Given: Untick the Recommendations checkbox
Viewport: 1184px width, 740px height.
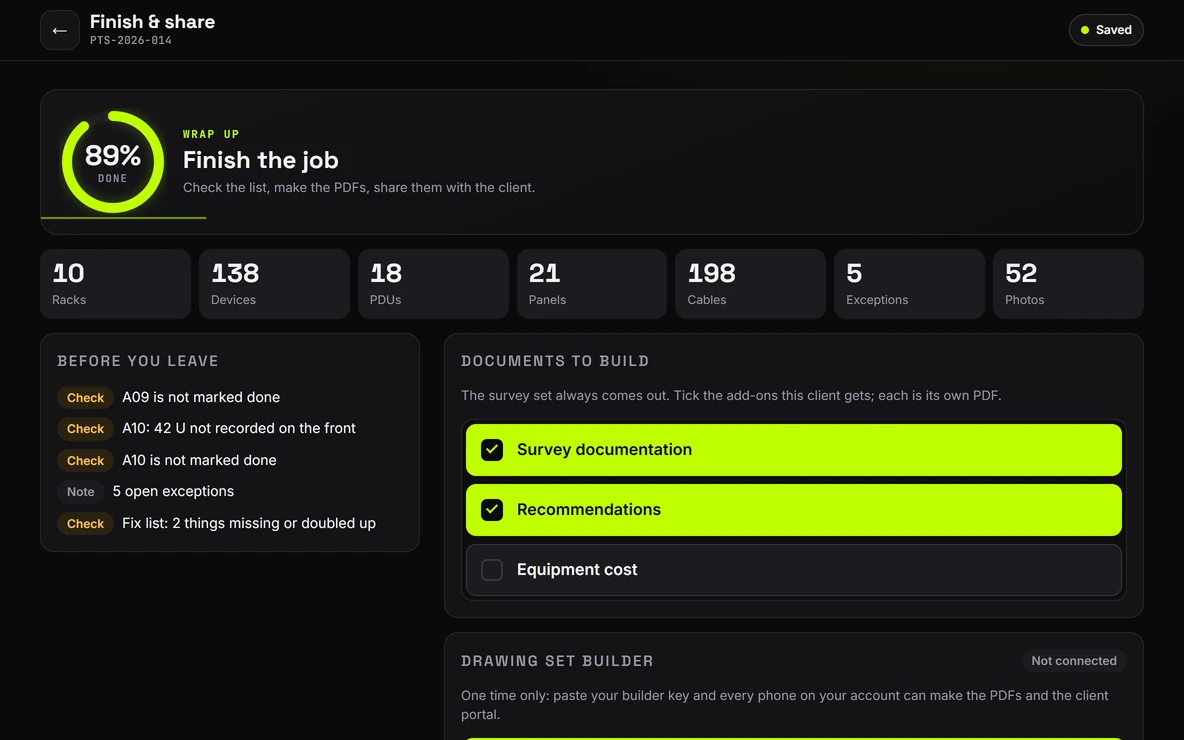Looking at the screenshot, I should pyautogui.click(x=492, y=510).
